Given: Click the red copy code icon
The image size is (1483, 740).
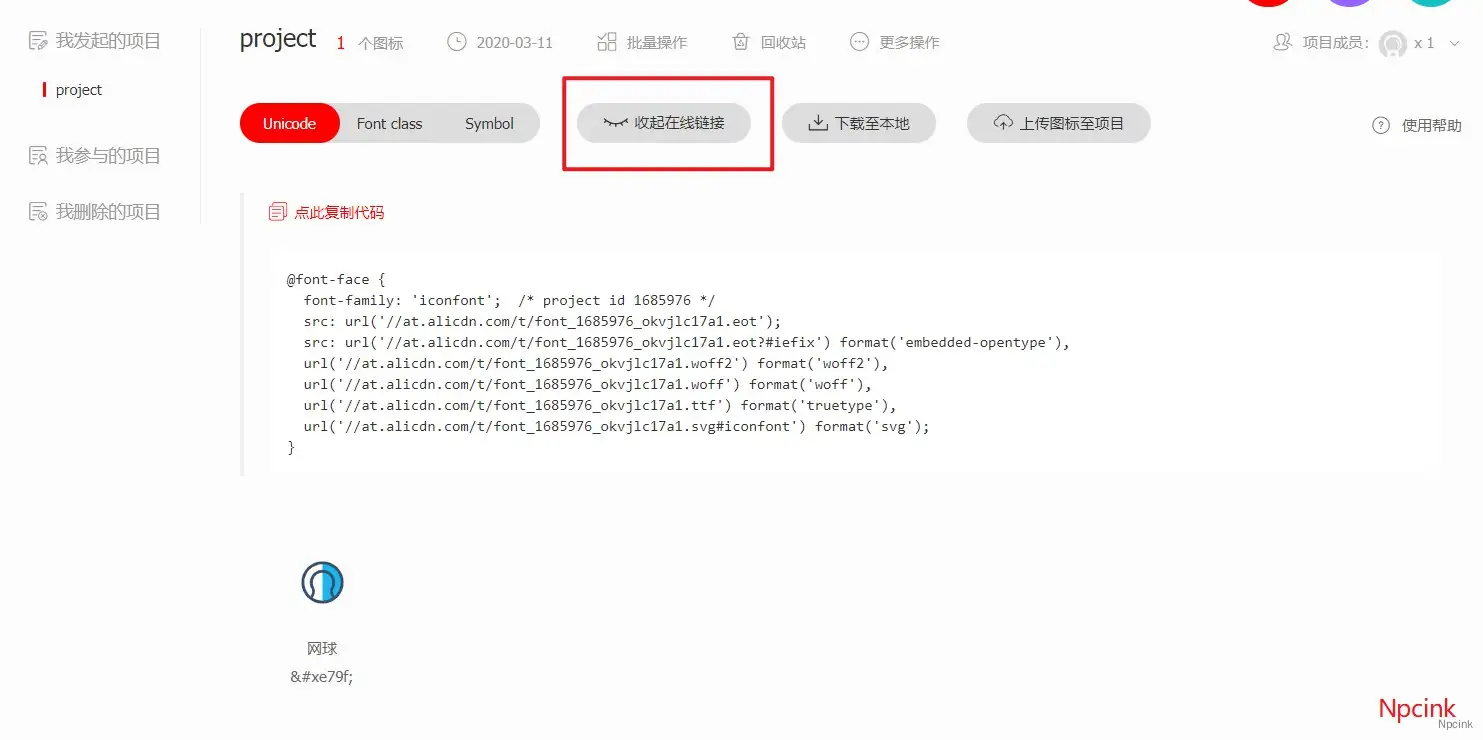Looking at the screenshot, I should [278, 212].
